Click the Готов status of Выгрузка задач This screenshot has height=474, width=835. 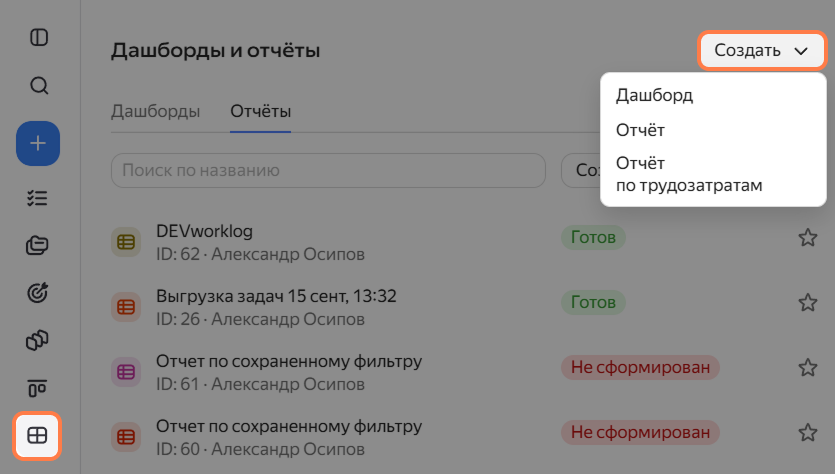click(x=593, y=302)
